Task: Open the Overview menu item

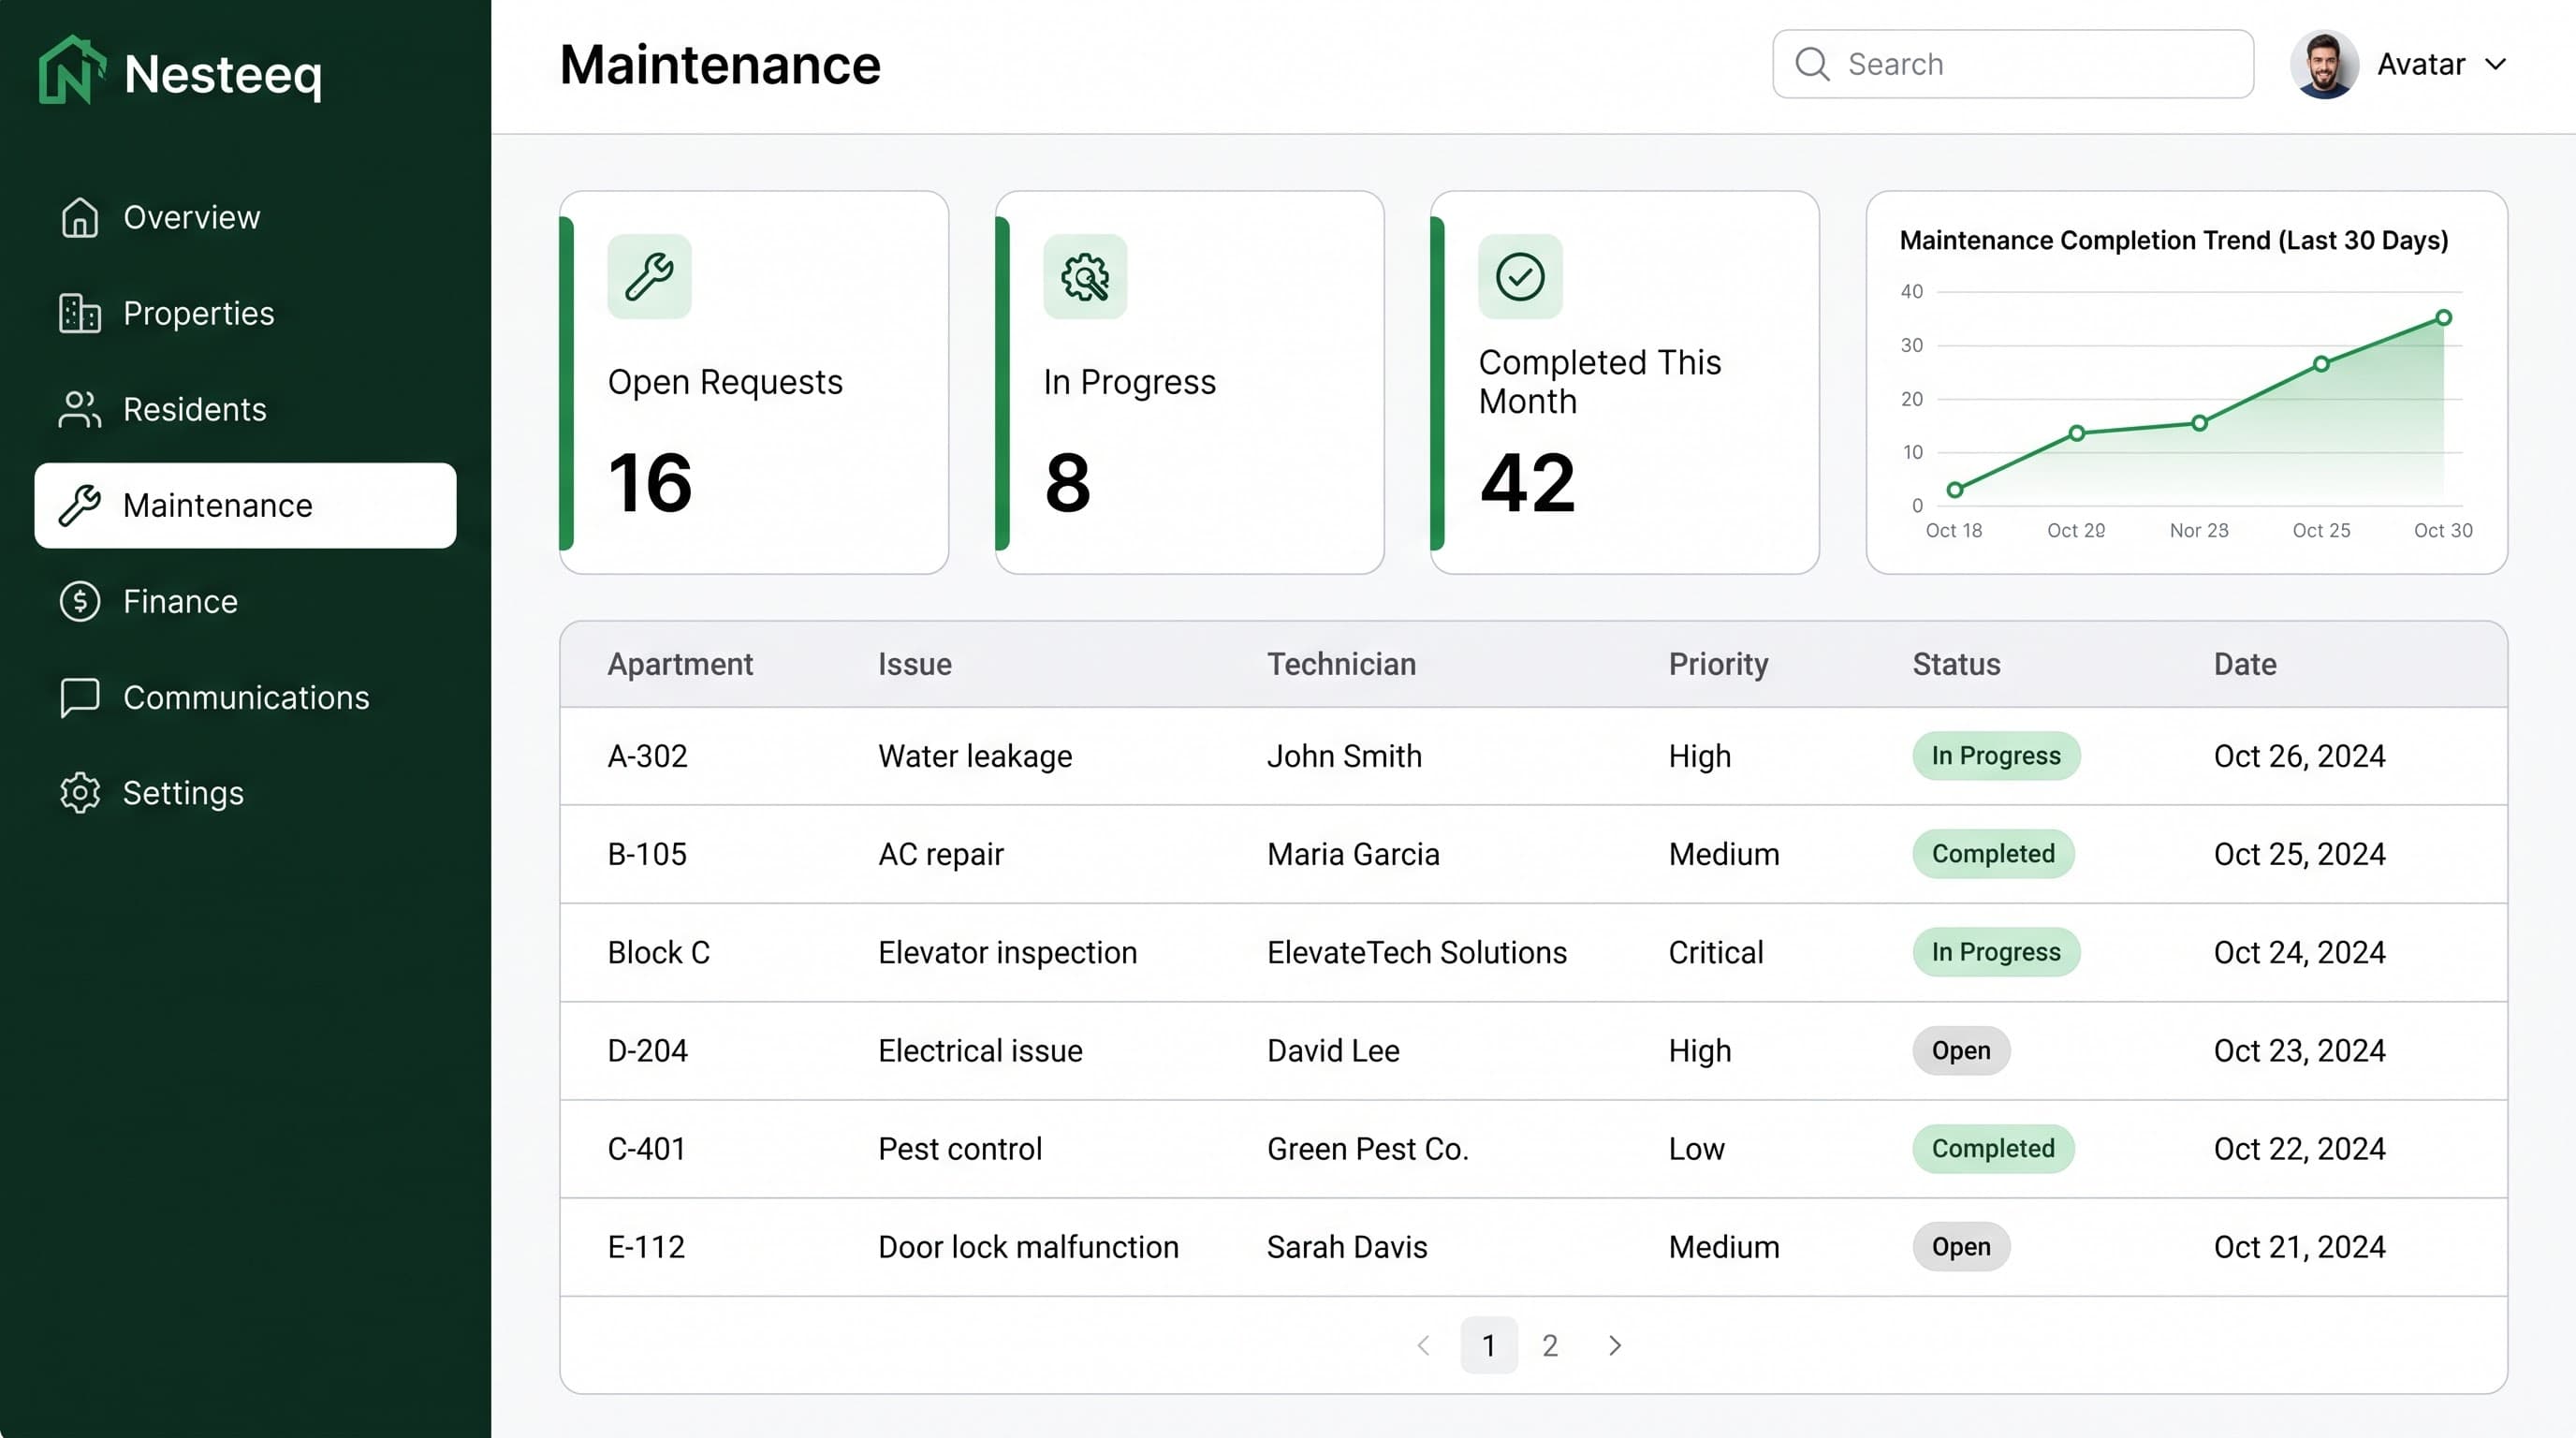Action: 245,217
